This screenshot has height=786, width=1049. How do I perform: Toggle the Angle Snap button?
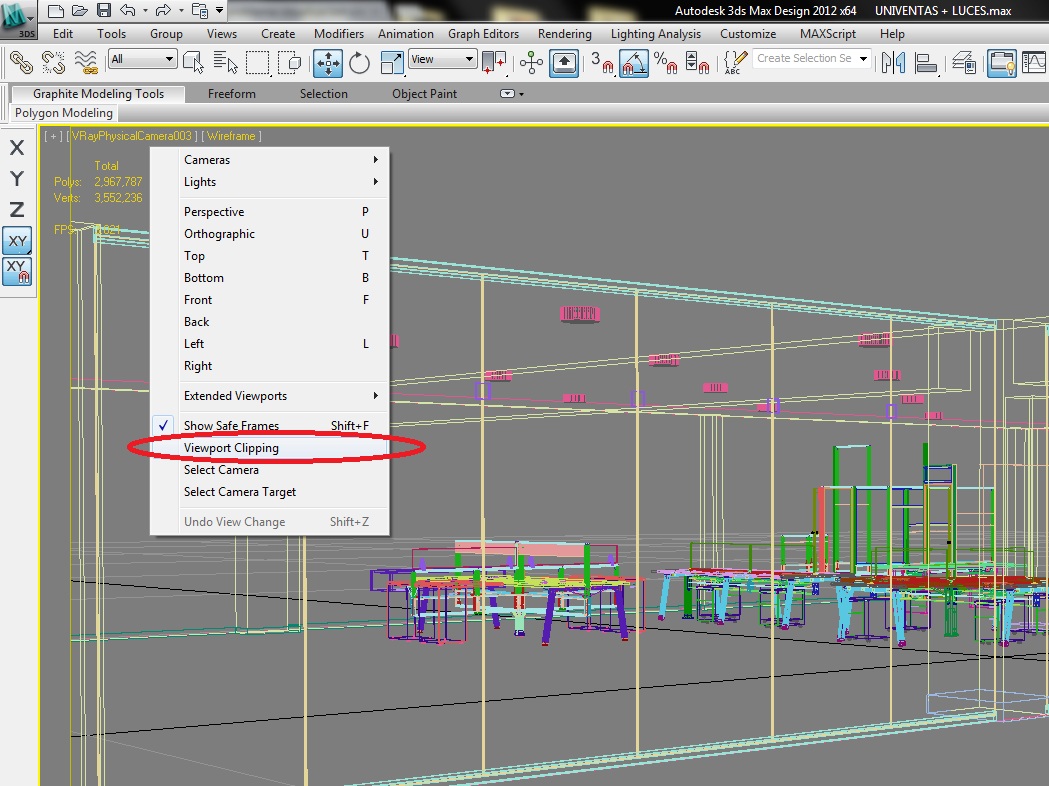tap(634, 63)
